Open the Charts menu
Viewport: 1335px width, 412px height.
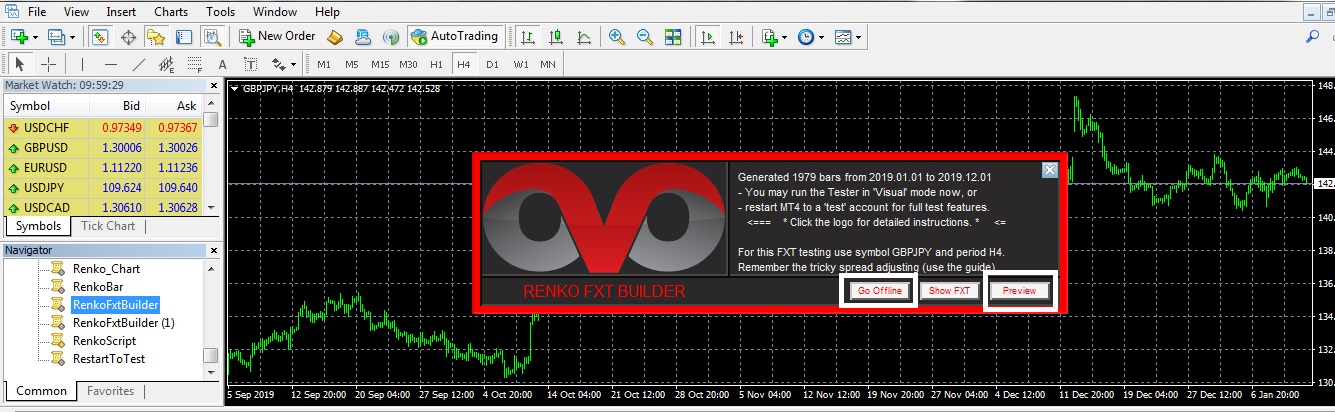(x=170, y=12)
